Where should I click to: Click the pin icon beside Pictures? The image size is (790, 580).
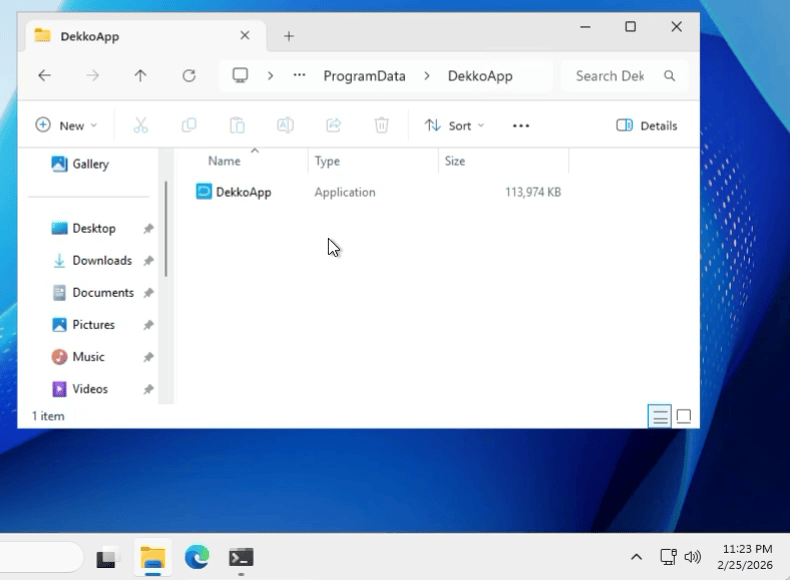pyautogui.click(x=148, y=325)
